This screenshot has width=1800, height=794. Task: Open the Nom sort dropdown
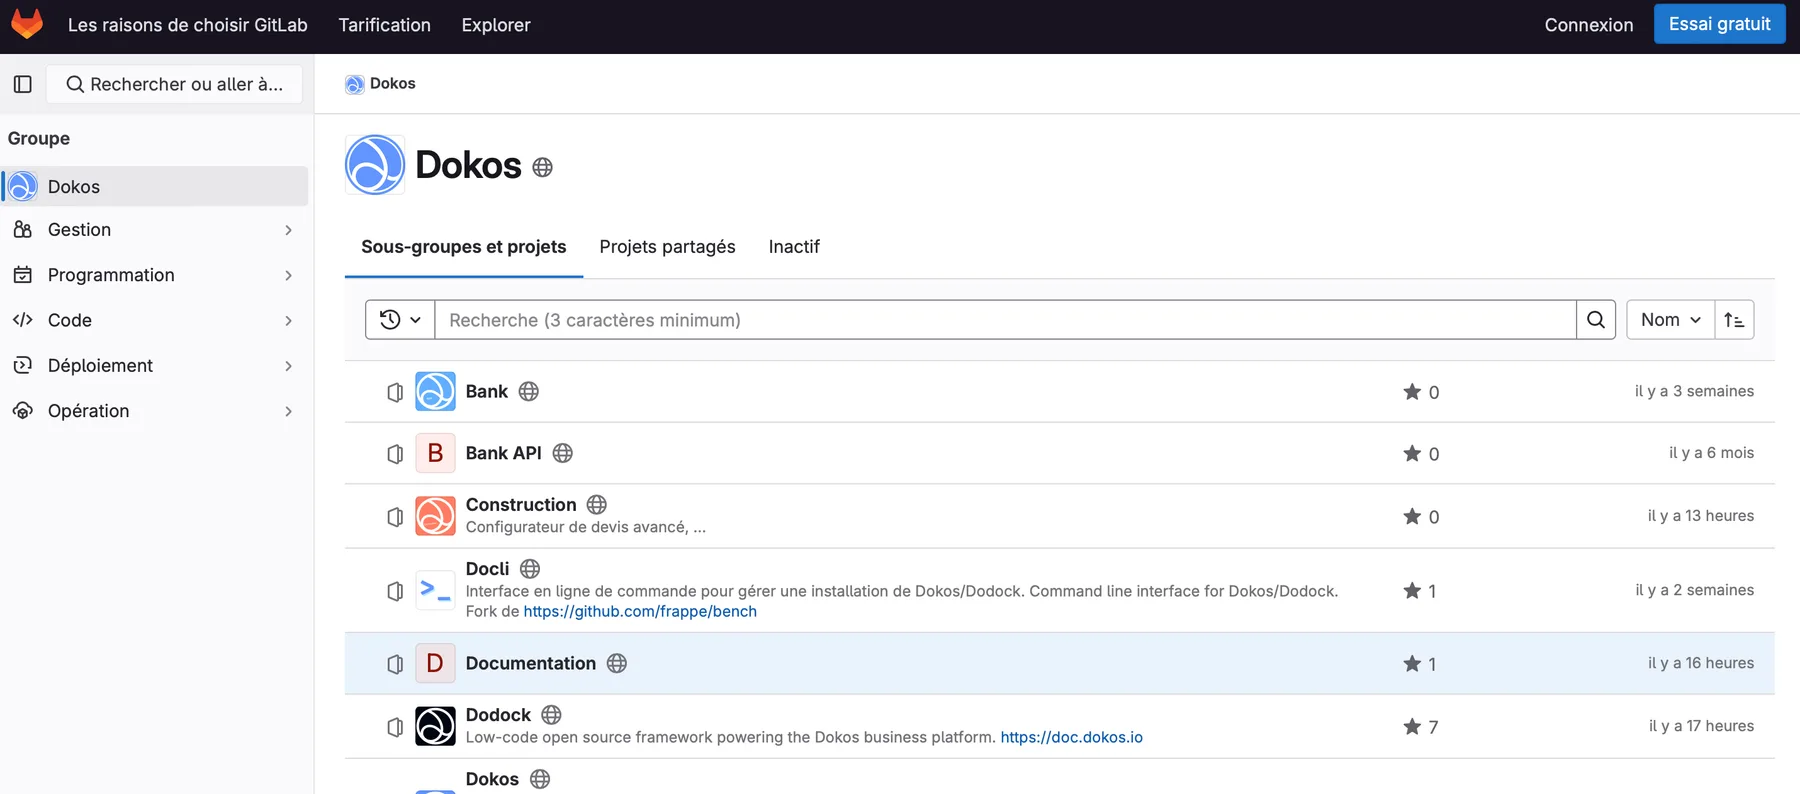(x=1670, y=320)
